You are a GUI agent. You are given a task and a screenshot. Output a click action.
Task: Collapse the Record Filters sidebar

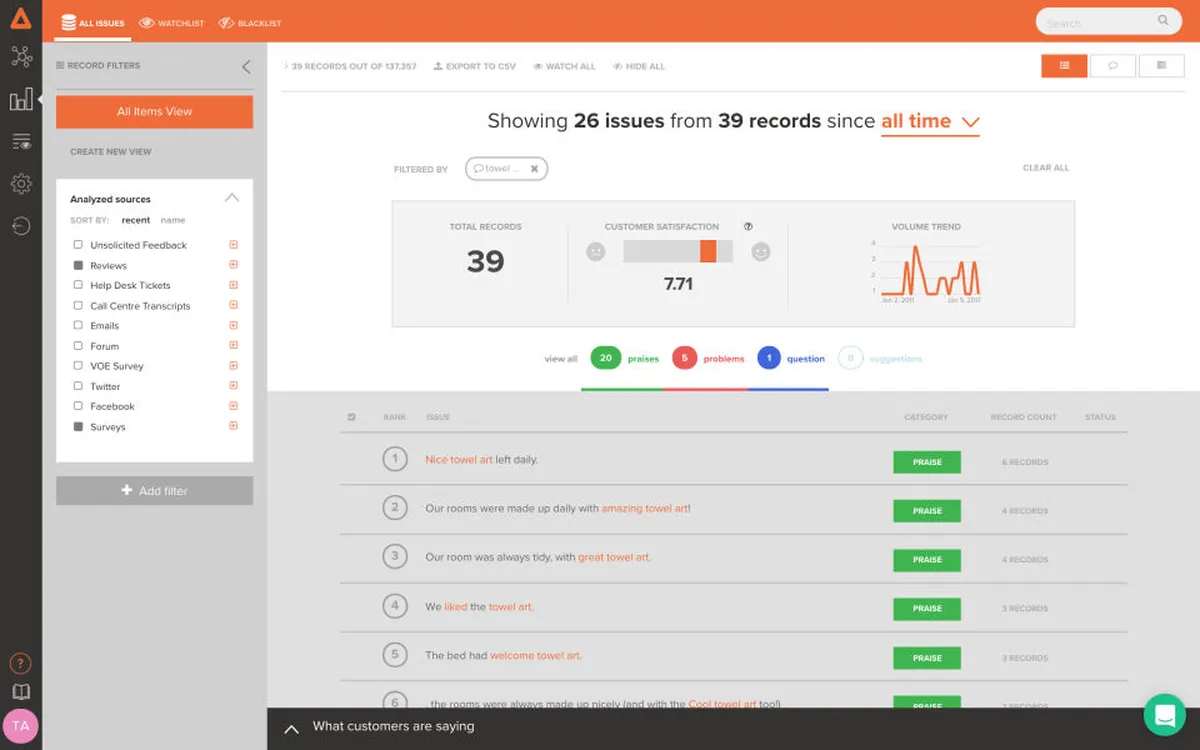pyautogui.click(x=246, y=67)
